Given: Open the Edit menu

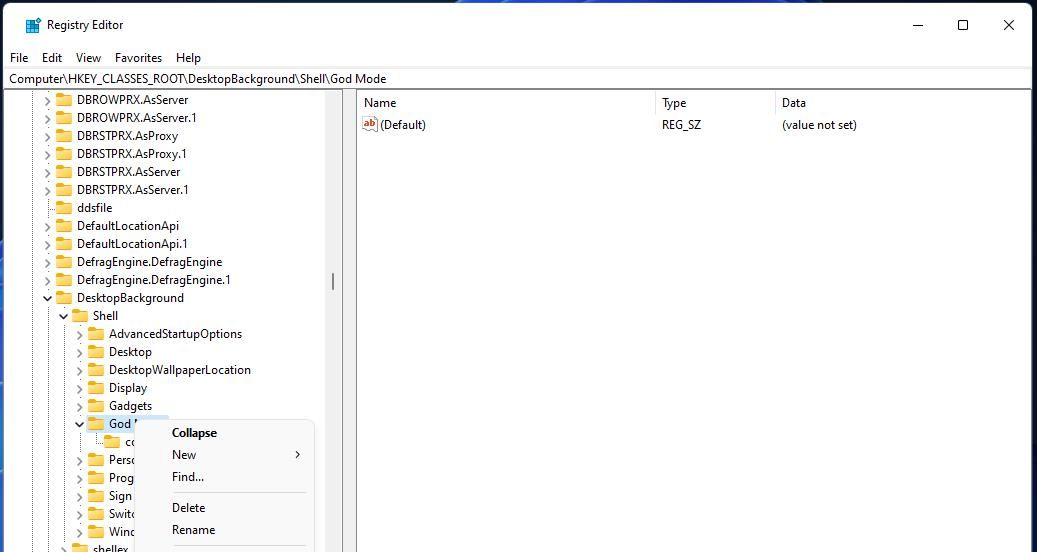Looking at the screenshot, I should coord(52,58).
